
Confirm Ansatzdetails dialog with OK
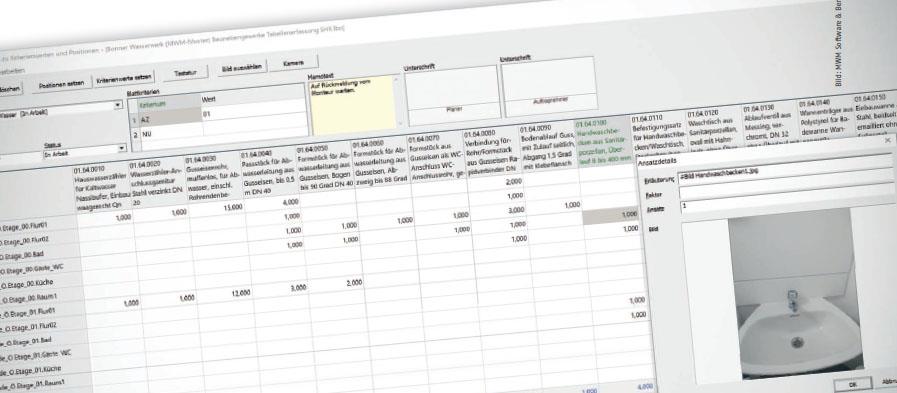coord(853,384)
